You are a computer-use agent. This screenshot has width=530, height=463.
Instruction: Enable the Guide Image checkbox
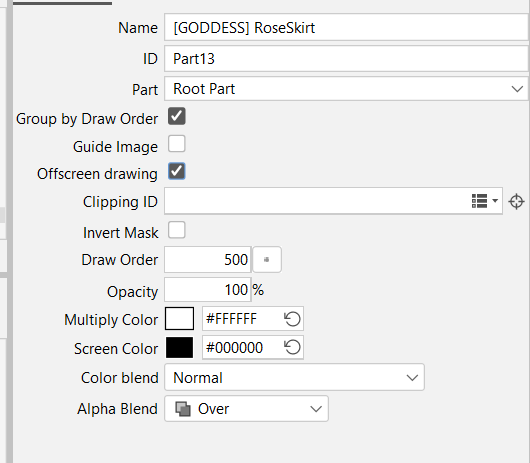176,144
